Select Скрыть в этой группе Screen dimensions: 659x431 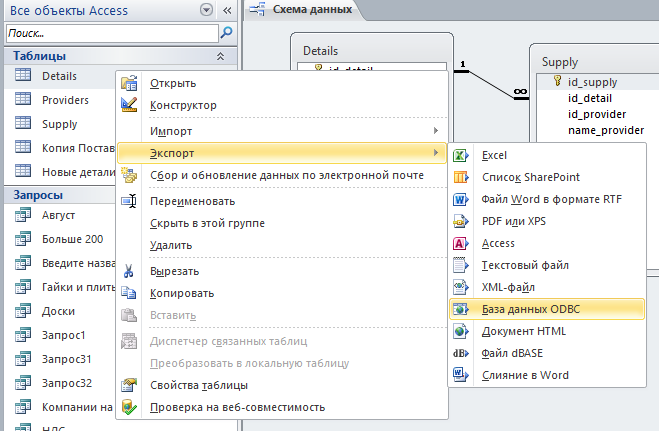pyautogui.click(x=282, y=223)
